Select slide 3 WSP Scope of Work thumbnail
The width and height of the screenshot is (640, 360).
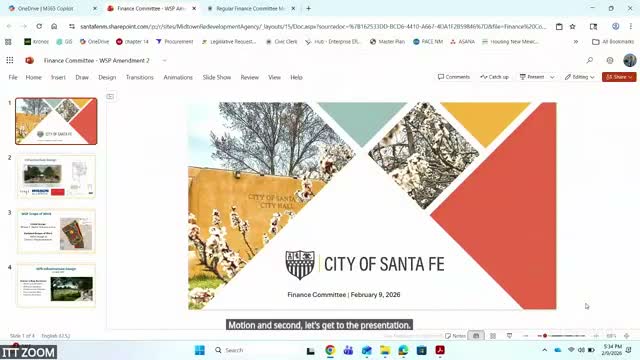56,231
